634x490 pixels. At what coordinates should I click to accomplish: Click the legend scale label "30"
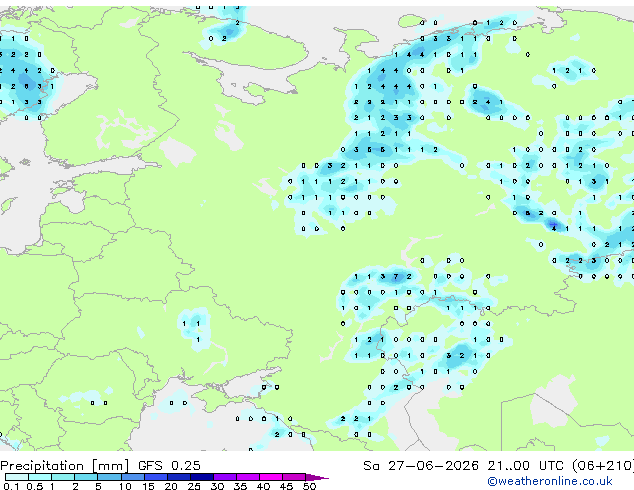click(217, 486)
